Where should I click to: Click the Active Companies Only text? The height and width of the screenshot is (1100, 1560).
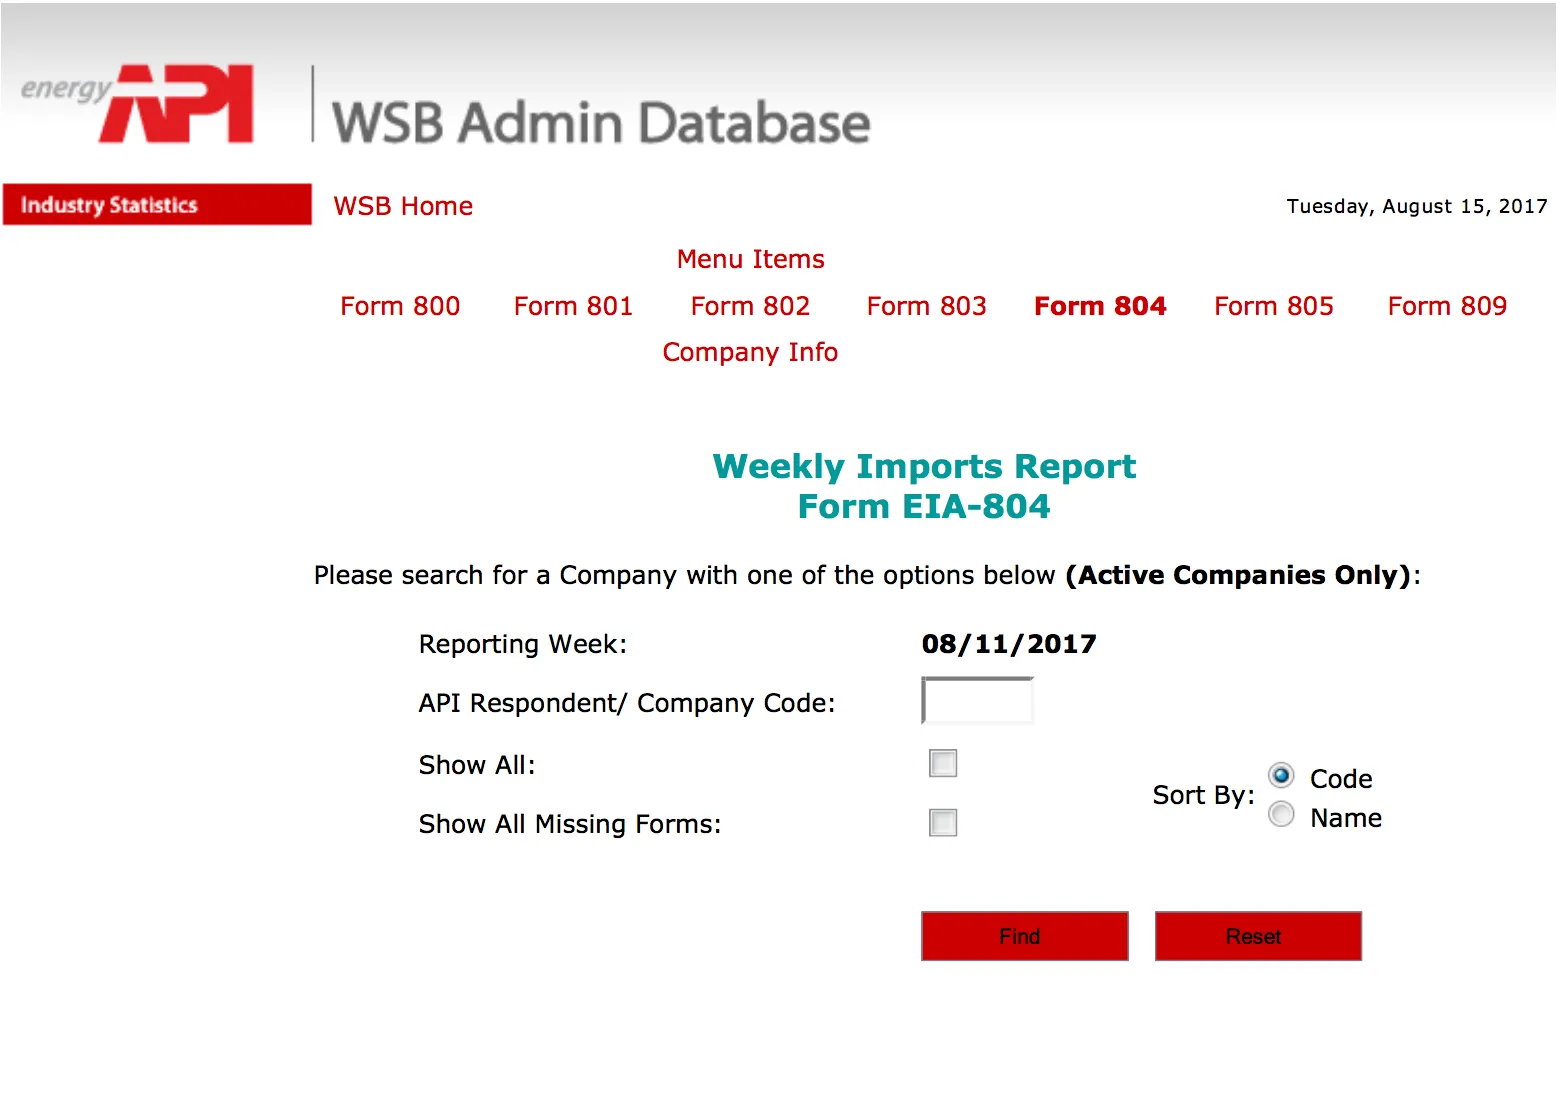(1238, 575)
